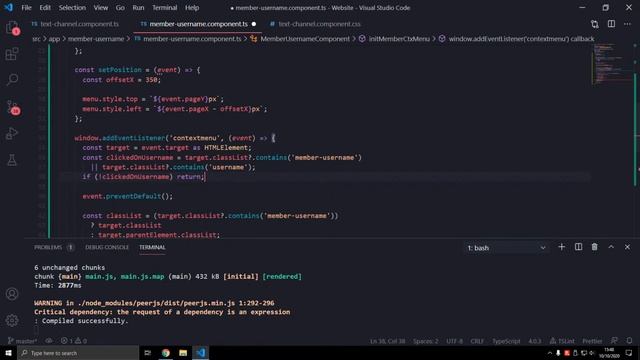
Task: Select the member-username.component.ts tab
Action: (x=197, y=24)
